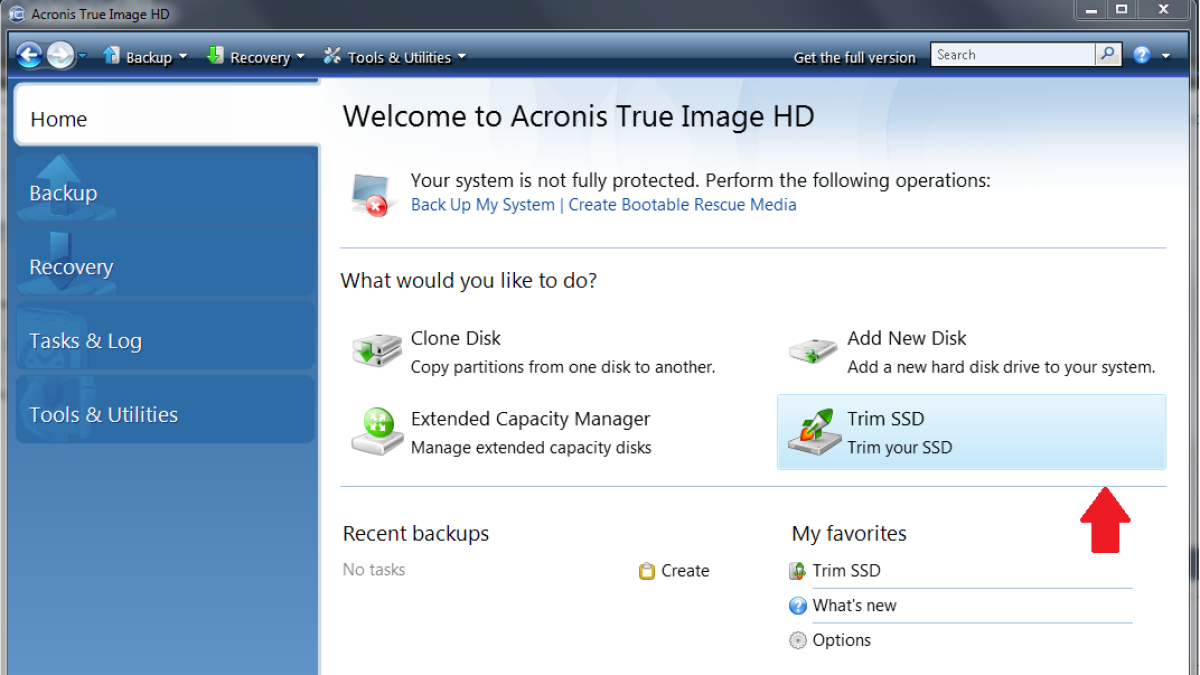The height and width of the screenshot is (675, 1200).
Task: Click the What would you like to do? heading
Action: click(x=469, y=281)
